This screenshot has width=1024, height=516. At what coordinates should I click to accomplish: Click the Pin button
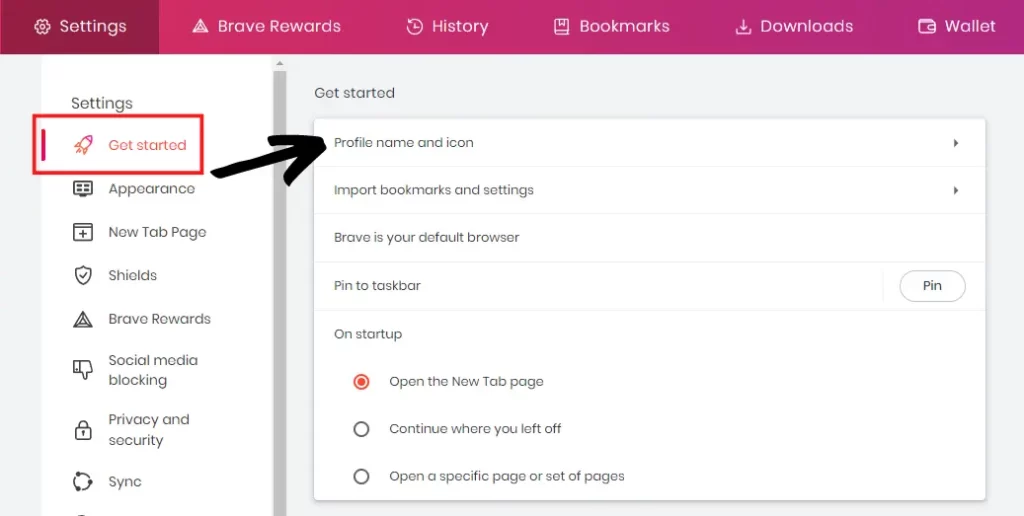pos(933,285)
